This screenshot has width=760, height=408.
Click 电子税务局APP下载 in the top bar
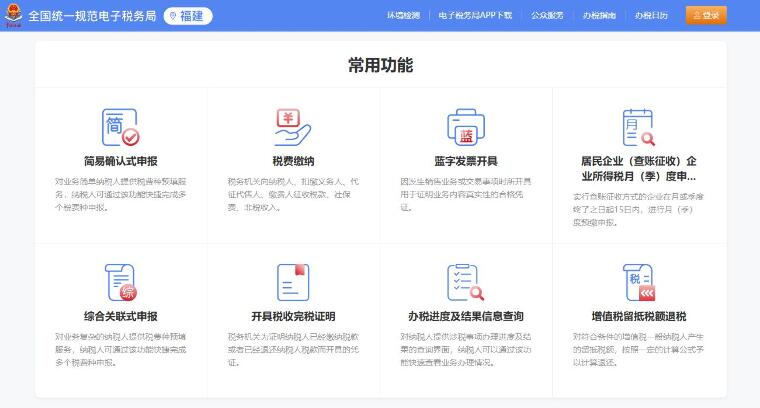tap(475, 16)
